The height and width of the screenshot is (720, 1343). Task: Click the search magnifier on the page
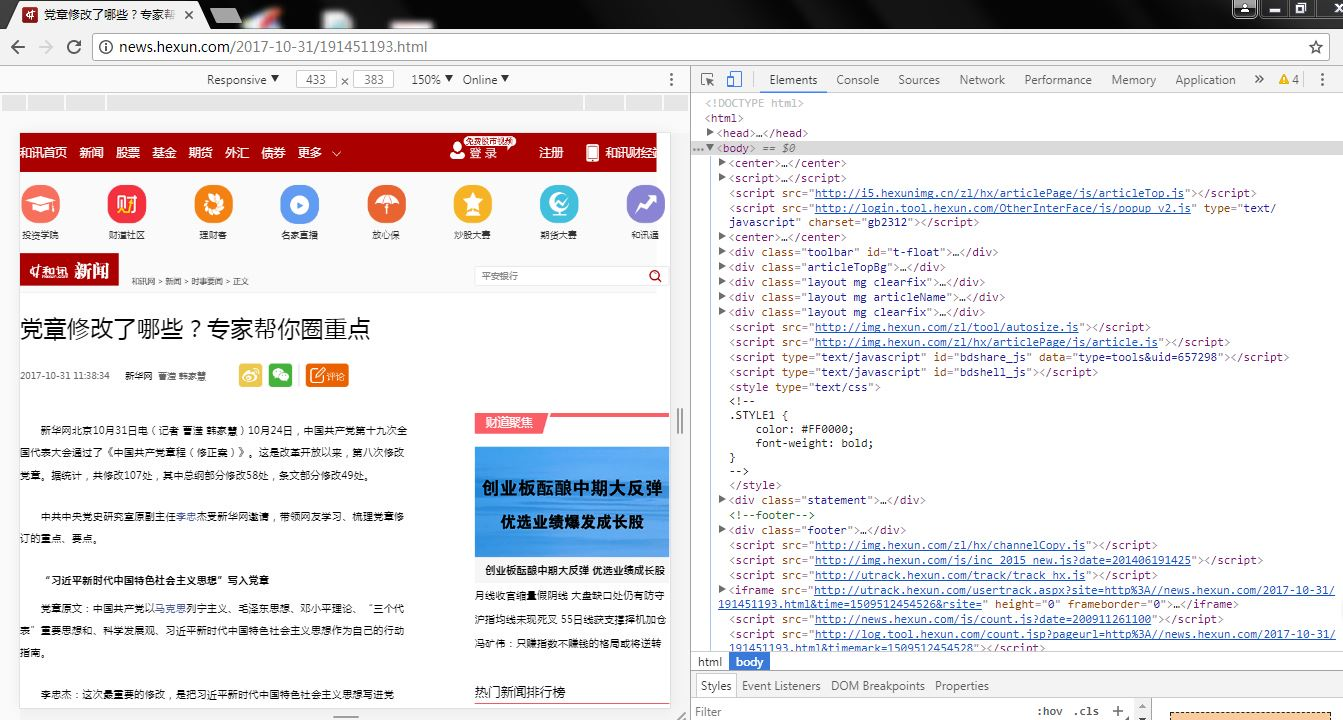click(x=655, y=276)
